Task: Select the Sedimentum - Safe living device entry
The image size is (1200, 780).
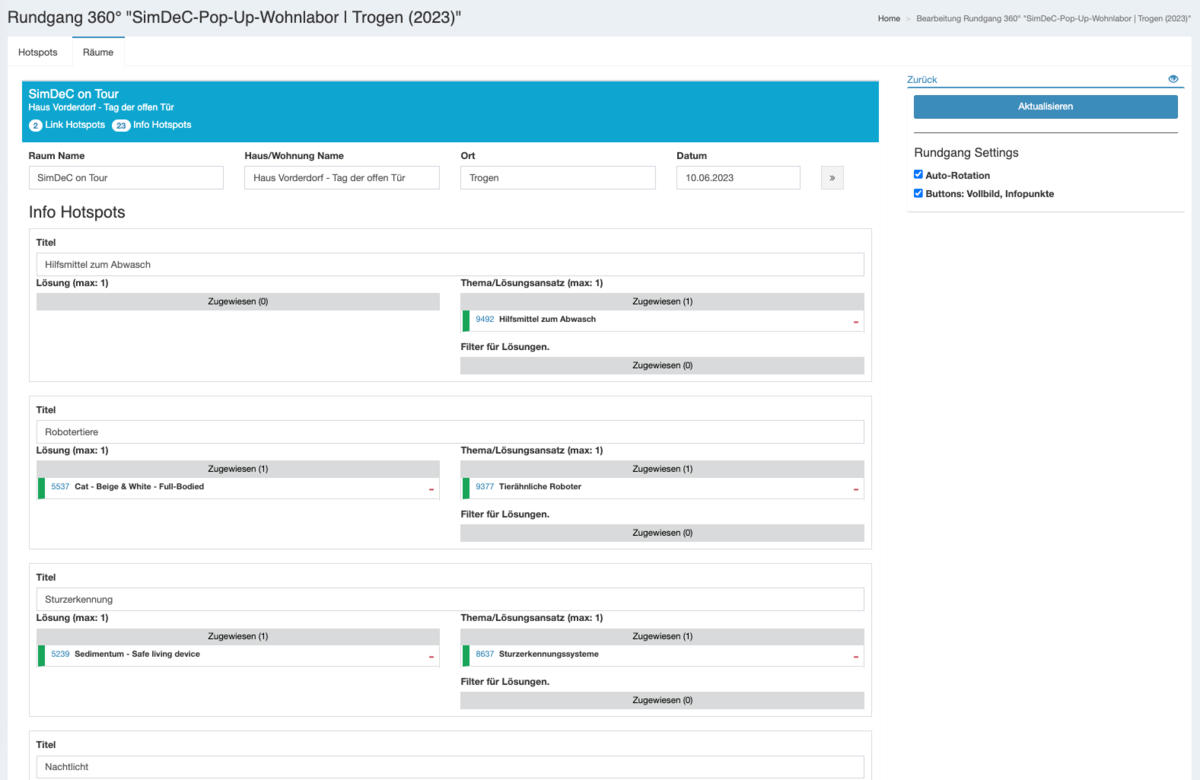Action: (137, 654)
